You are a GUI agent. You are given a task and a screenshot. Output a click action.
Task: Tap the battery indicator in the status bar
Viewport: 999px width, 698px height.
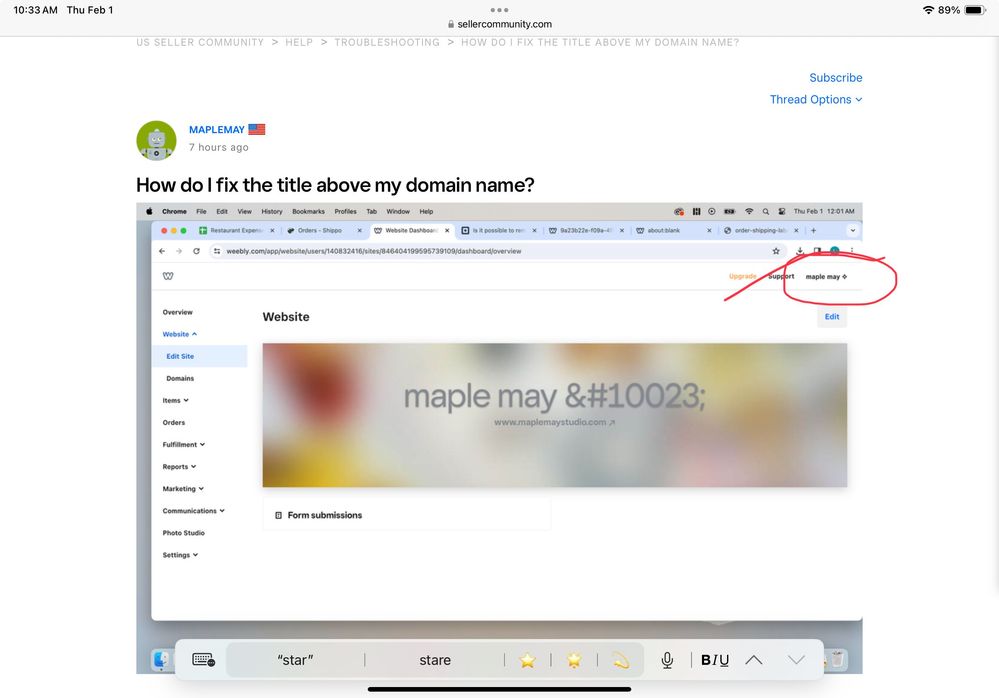tap(975, 10)
